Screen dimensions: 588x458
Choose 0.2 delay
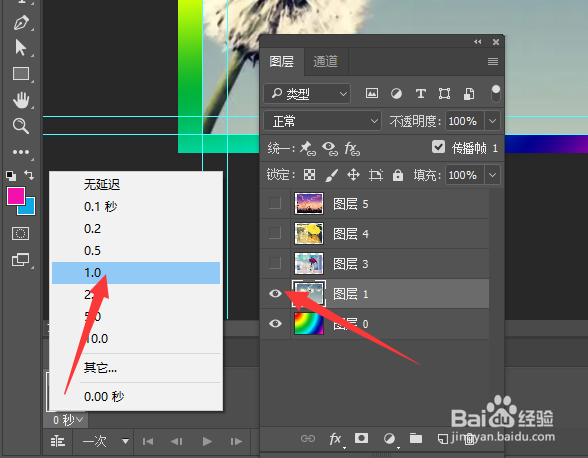coord(136,228)
